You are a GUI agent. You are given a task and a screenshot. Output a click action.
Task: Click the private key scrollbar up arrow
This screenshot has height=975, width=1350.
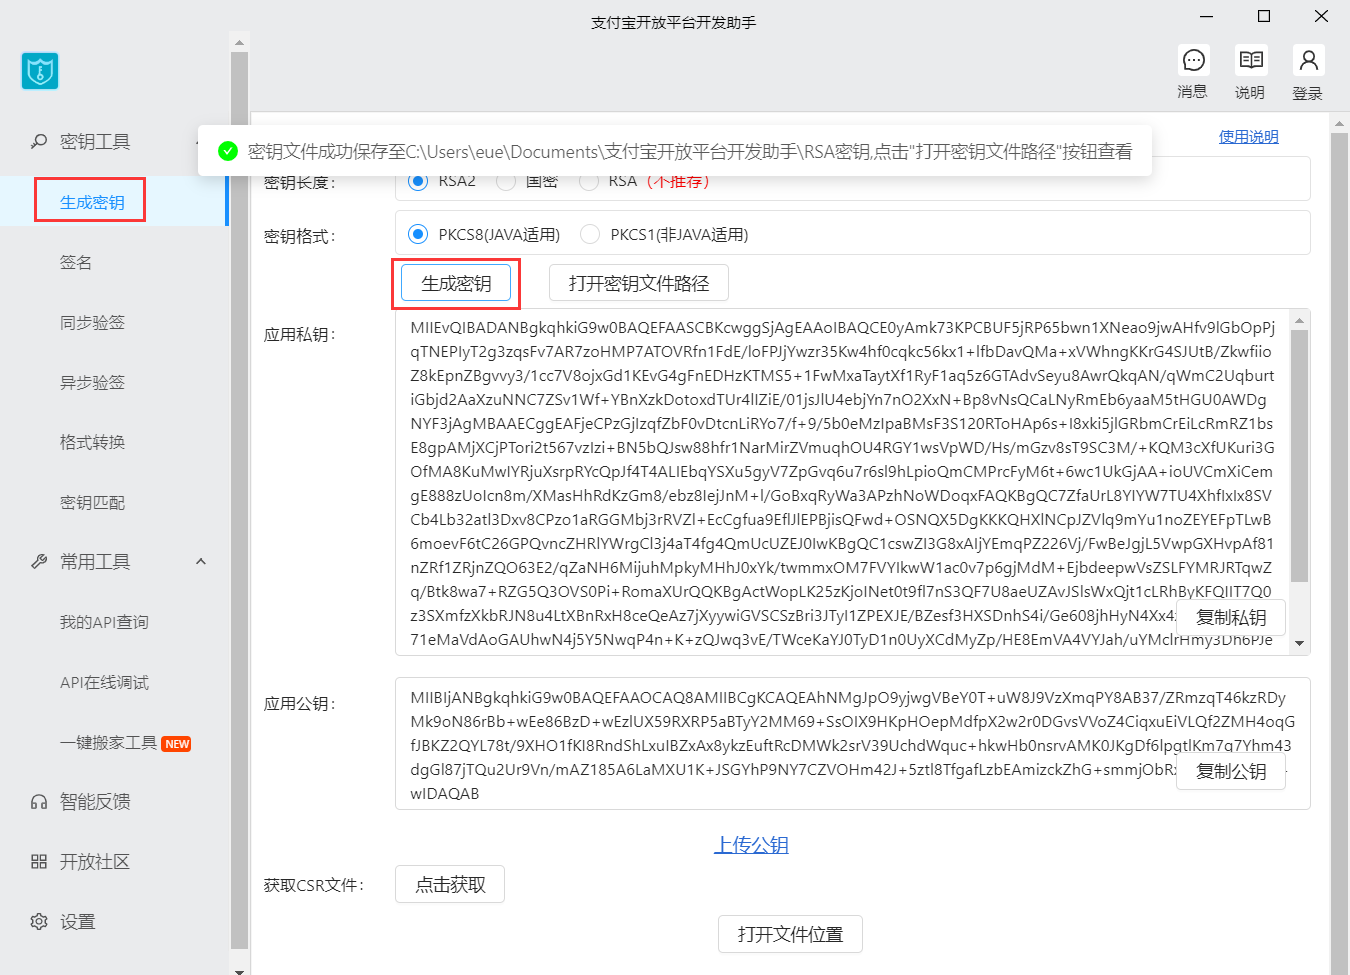click(x=1300, y=320)
